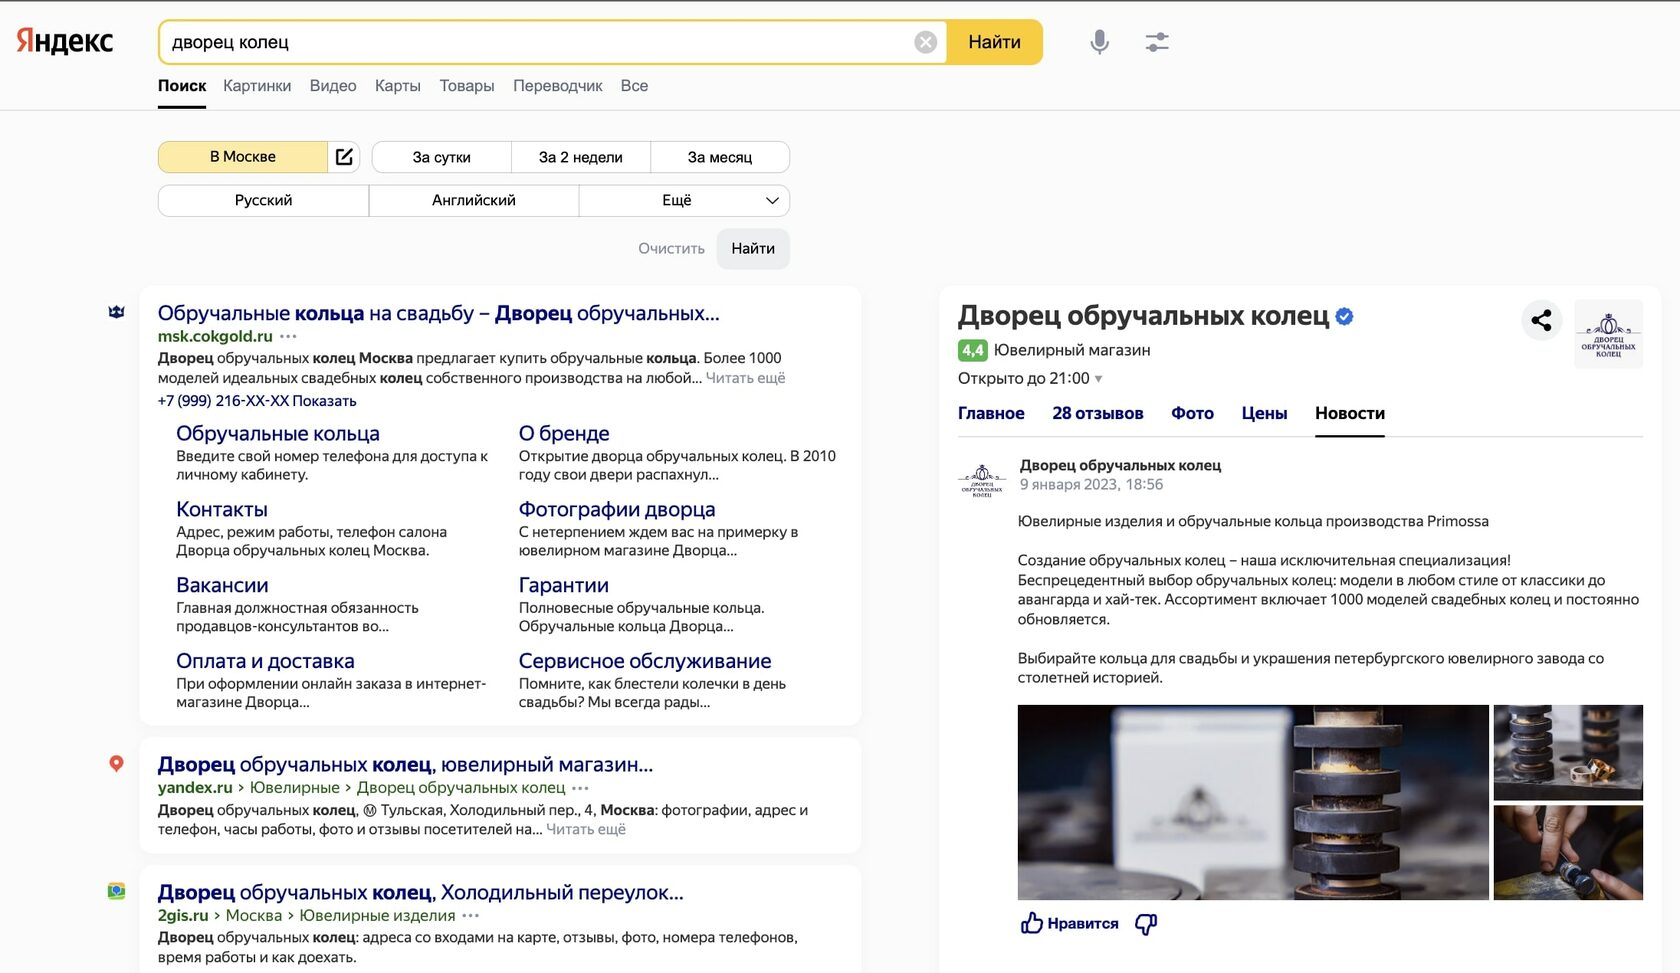Switch to the Товары tab
Image resolution: width=1680 pixels, height=973 pixels.
[x=467, y=86]
